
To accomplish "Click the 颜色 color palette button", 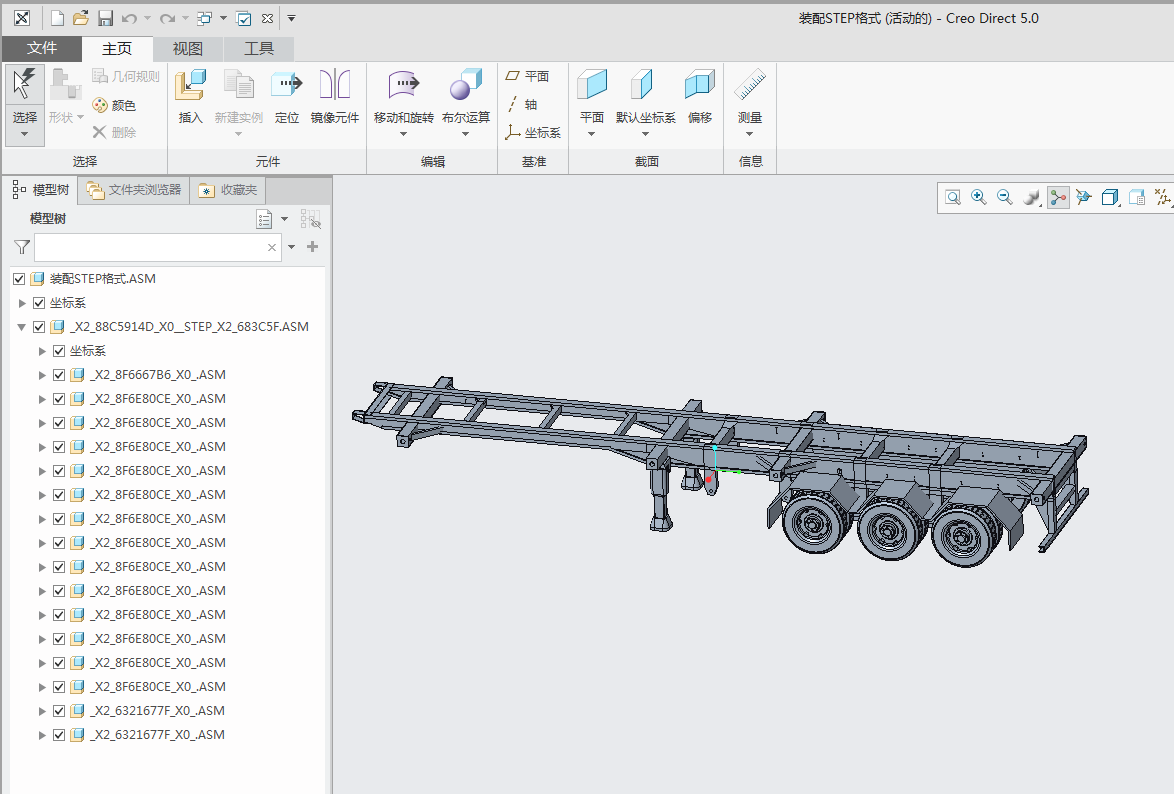I will click(115, 106).
